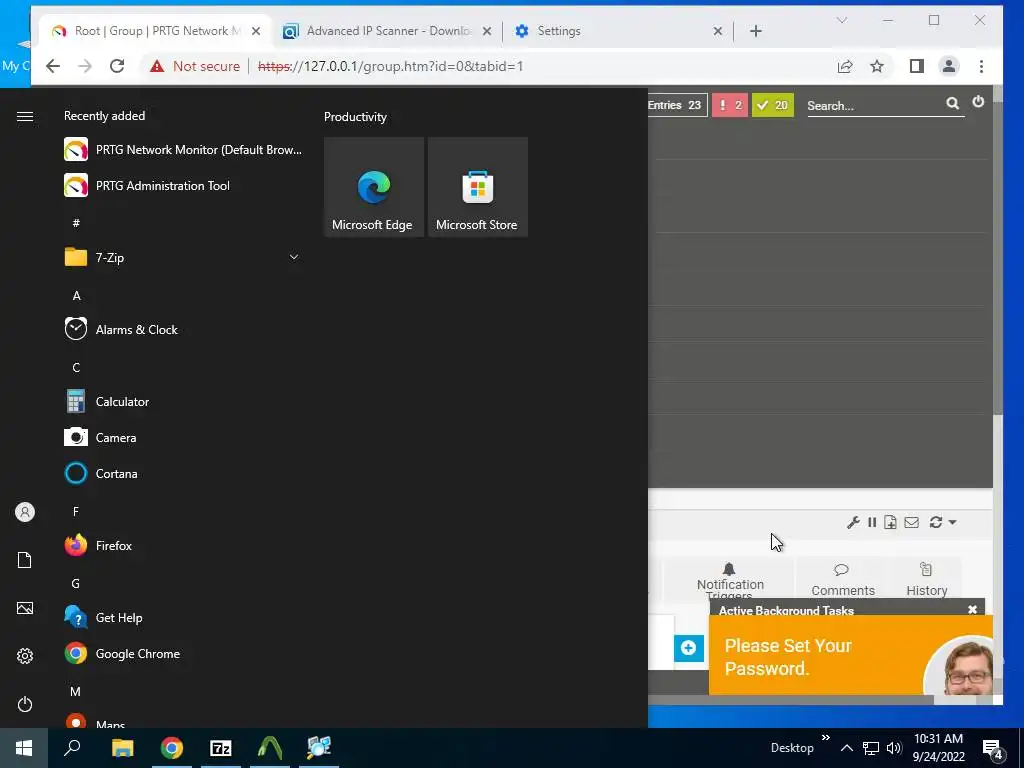Open Chrome three-dot menu
Viewport: 1024px width, 768px height.
[981, 66]
